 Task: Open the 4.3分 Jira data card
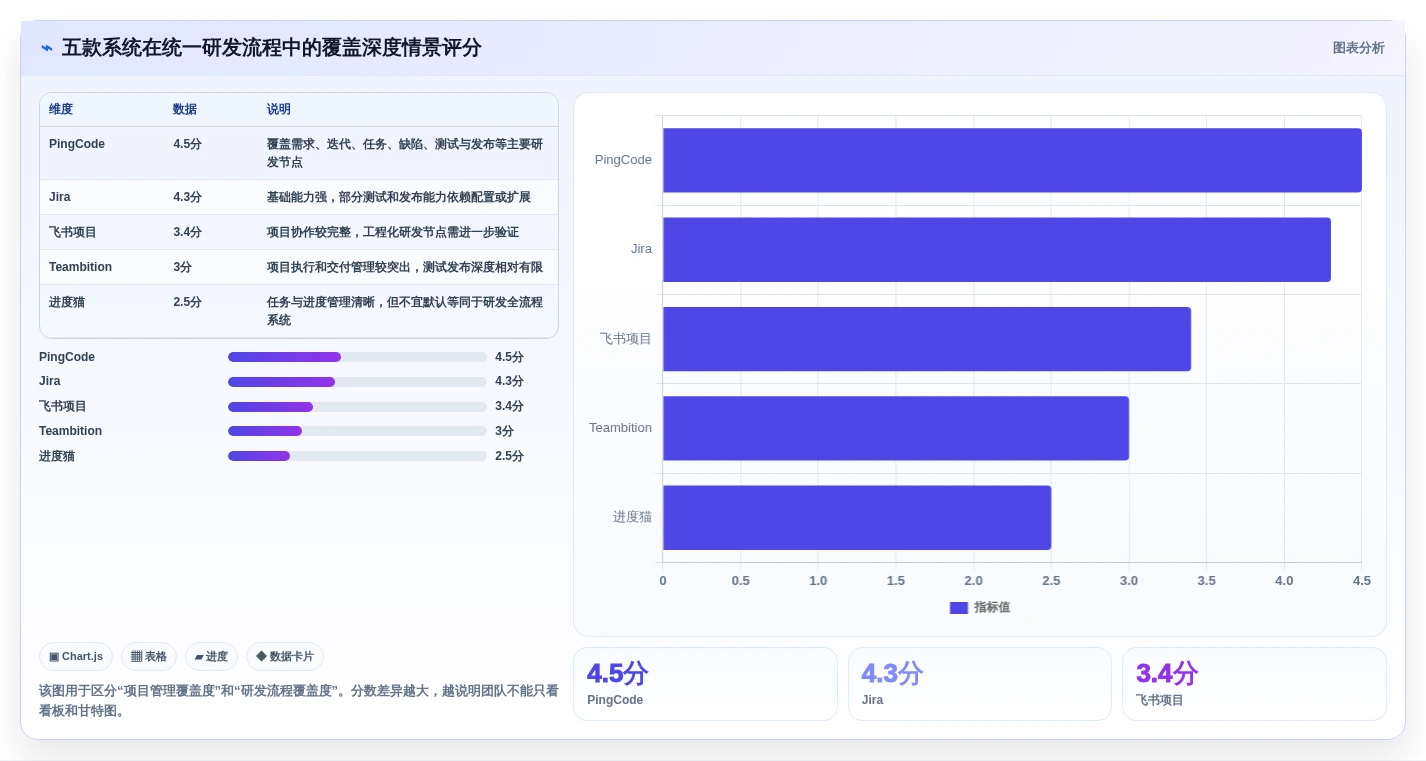pyautogui.click(x=980, y=684)
